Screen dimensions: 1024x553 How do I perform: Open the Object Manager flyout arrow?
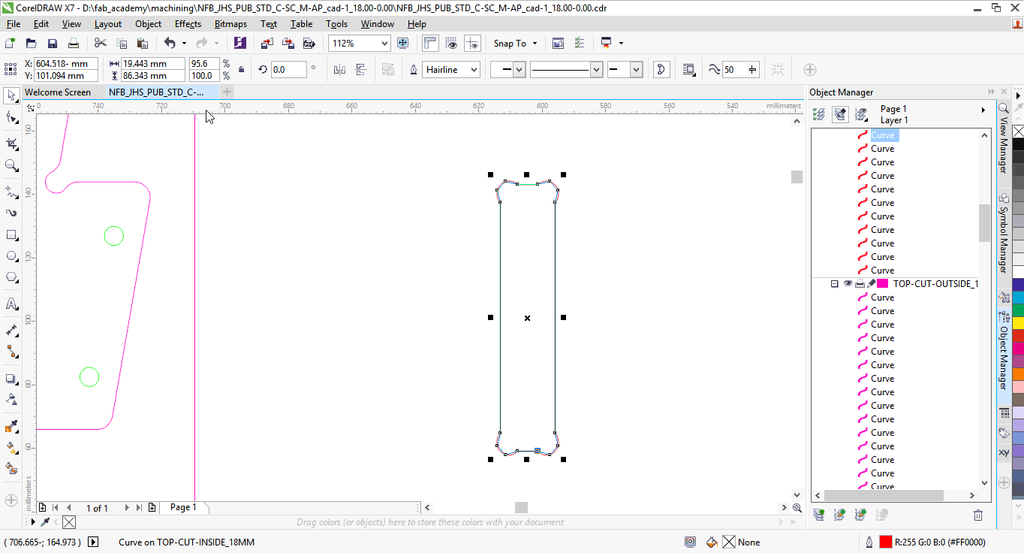click(x=983, y=110)
